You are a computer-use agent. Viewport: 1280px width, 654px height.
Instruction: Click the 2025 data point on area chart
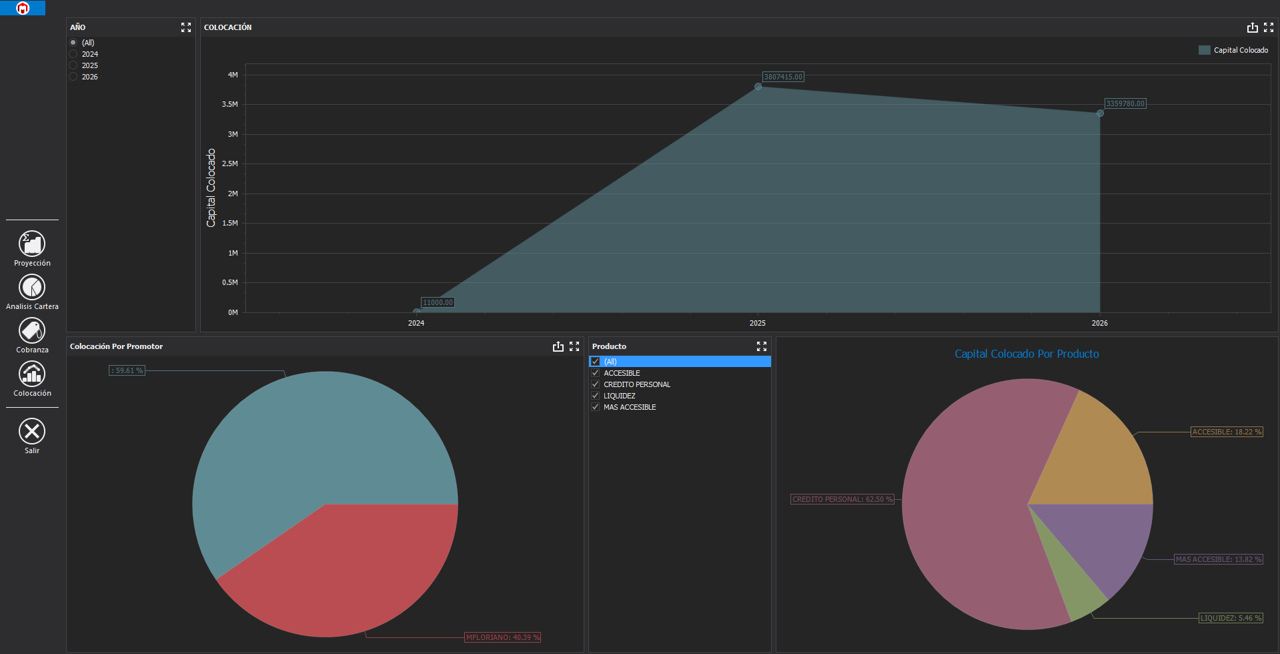click(x=758, y=87)
